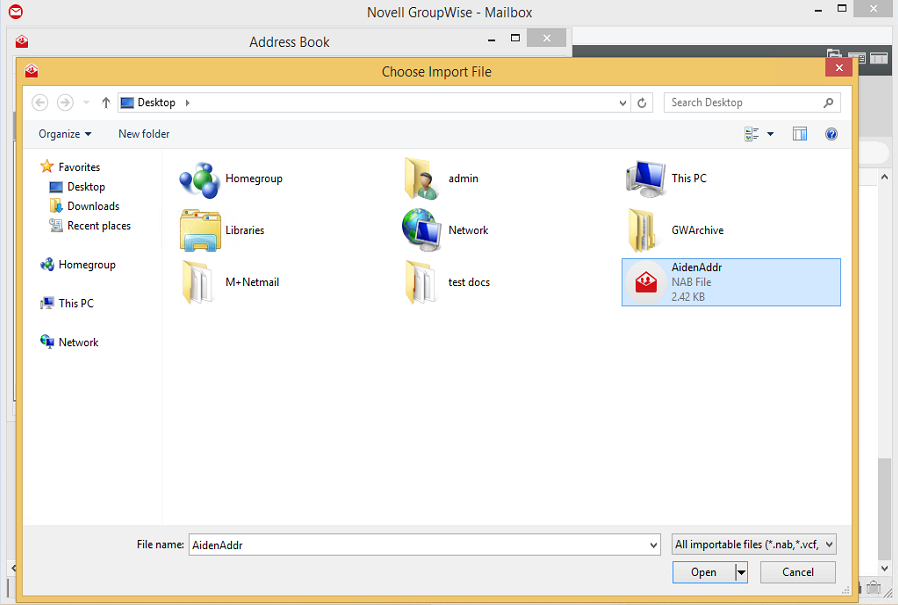Viewport: 898px width, 605px height.
Task: Open the file dialog help
Action: (831, 134)
